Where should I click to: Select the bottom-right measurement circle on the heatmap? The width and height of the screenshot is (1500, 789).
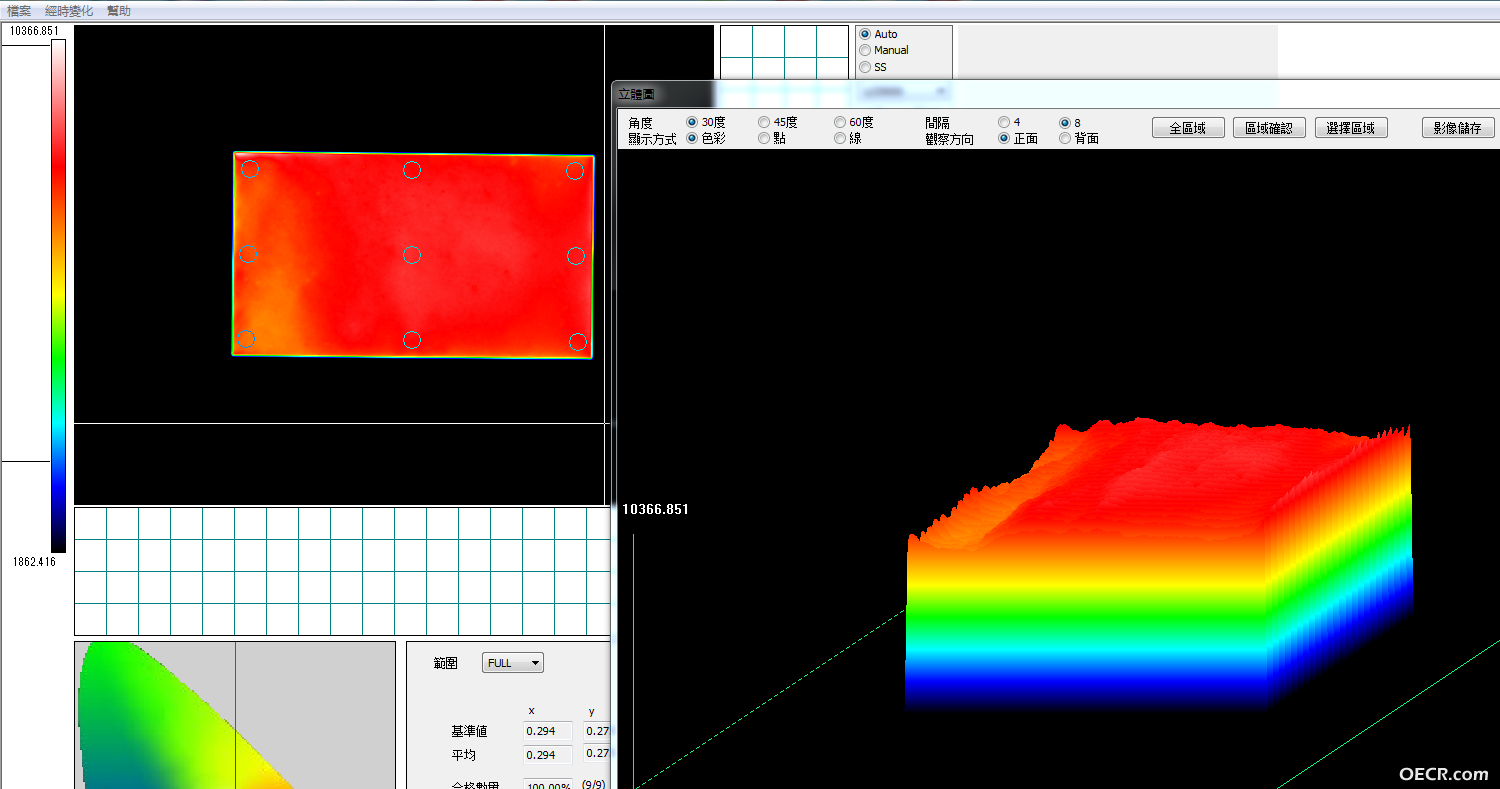pyautogui.click(x=578, y=342)
